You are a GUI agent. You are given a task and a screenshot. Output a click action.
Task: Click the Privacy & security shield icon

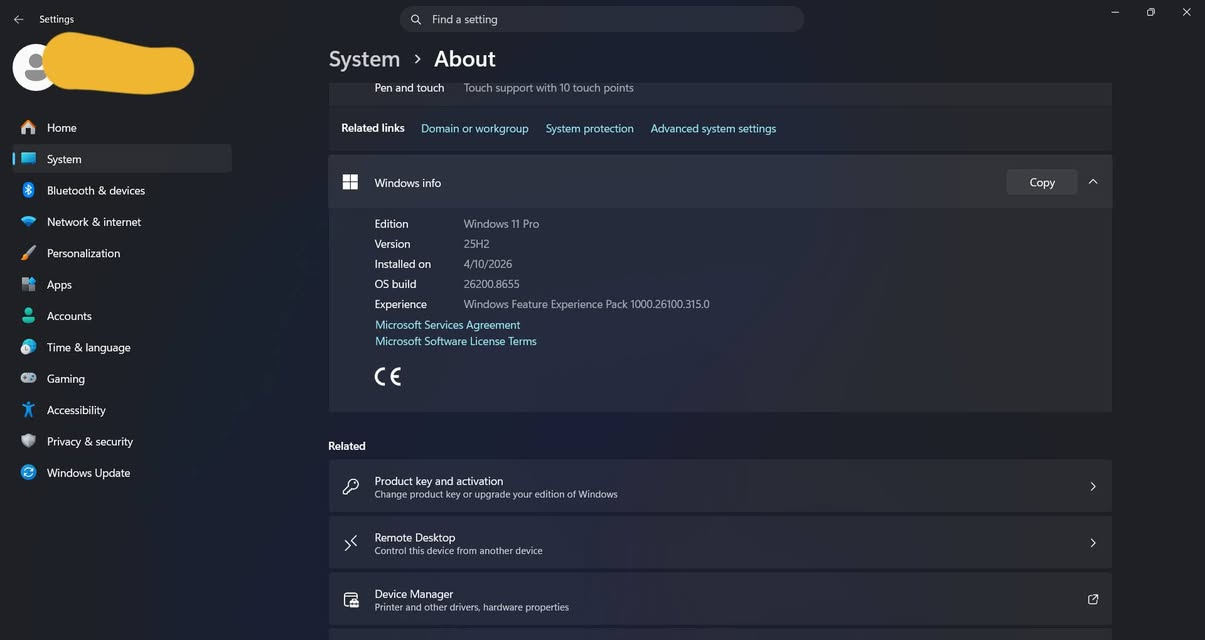28,441
